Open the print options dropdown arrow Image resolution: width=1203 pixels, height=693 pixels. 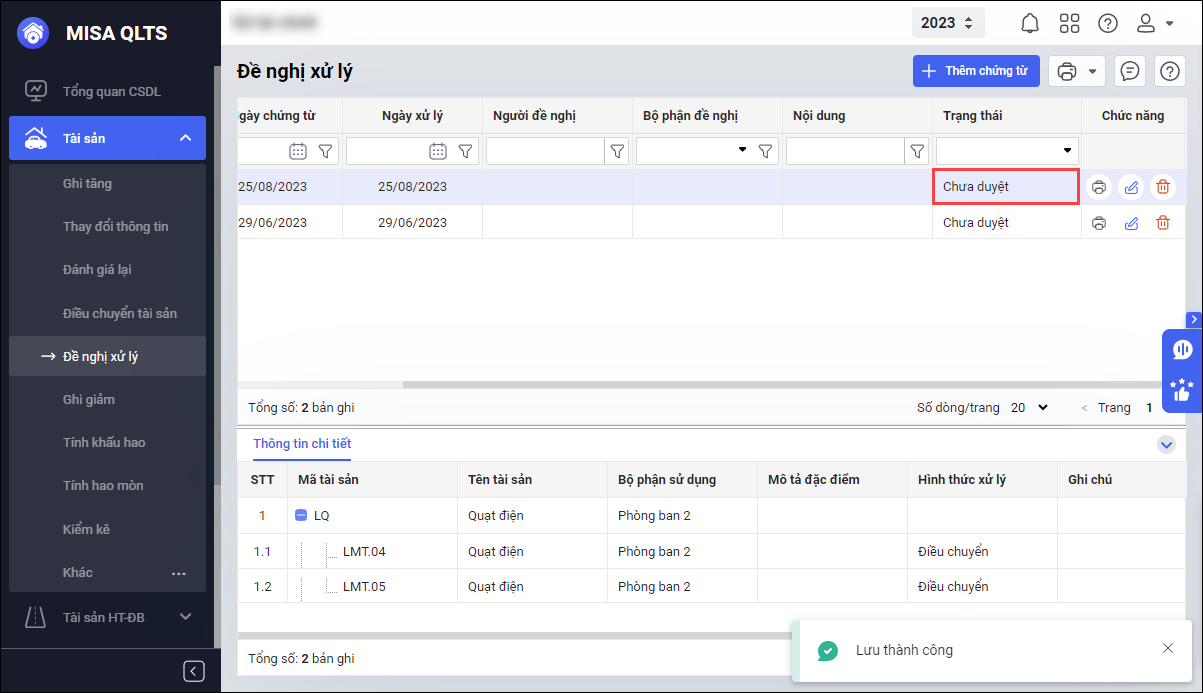click(x=1092, y=71)
